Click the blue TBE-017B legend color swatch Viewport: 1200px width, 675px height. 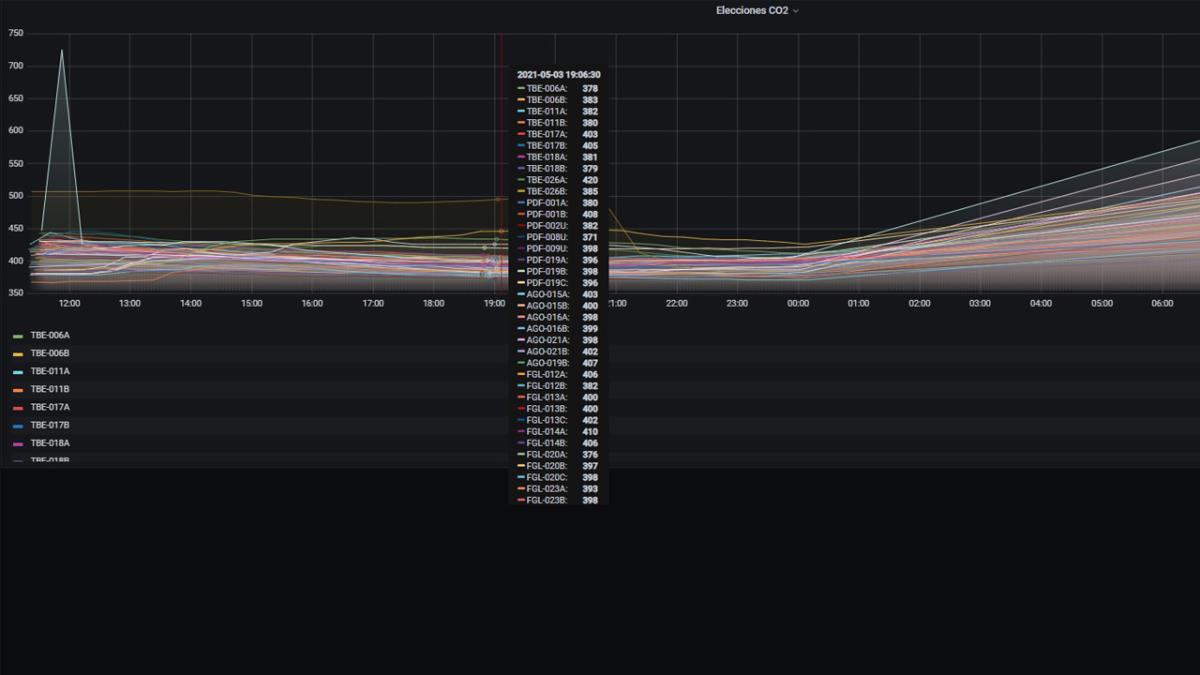click(x=18, y=426)
